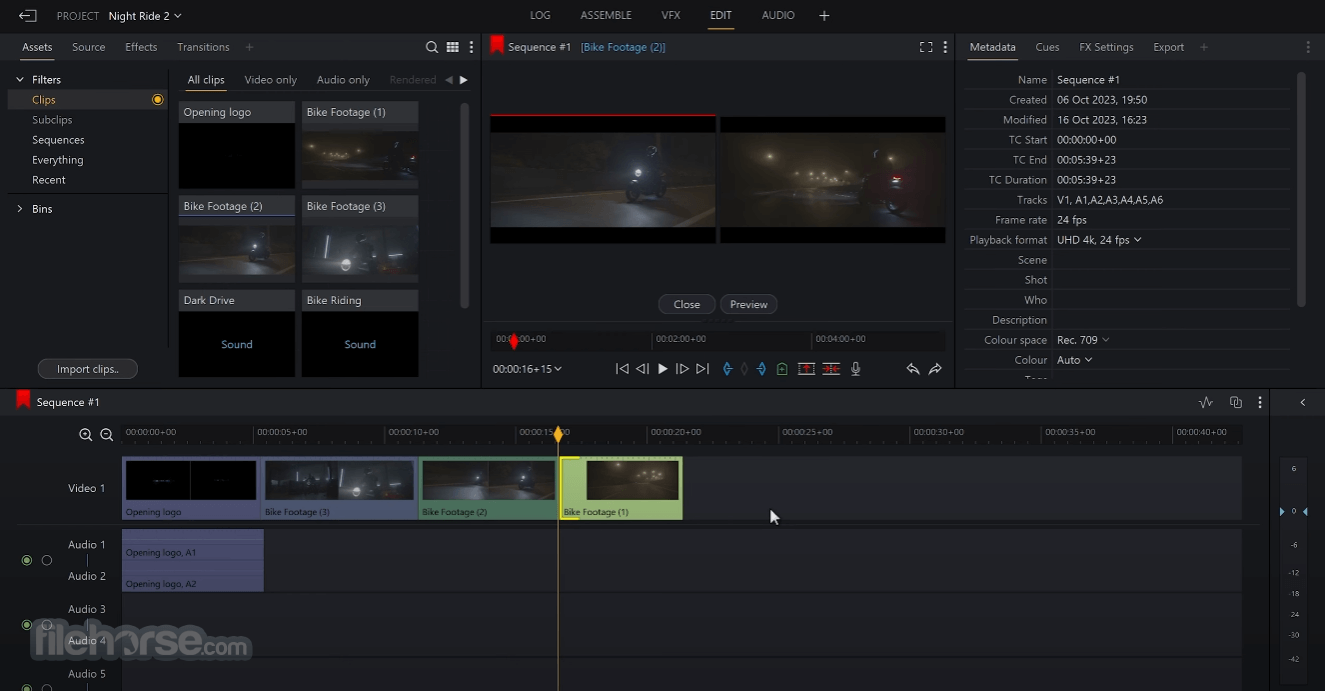Open the Colour space Rec. 709 dropdown
This screenshot has width=1325, height=691.
(x=1083, y=340)
